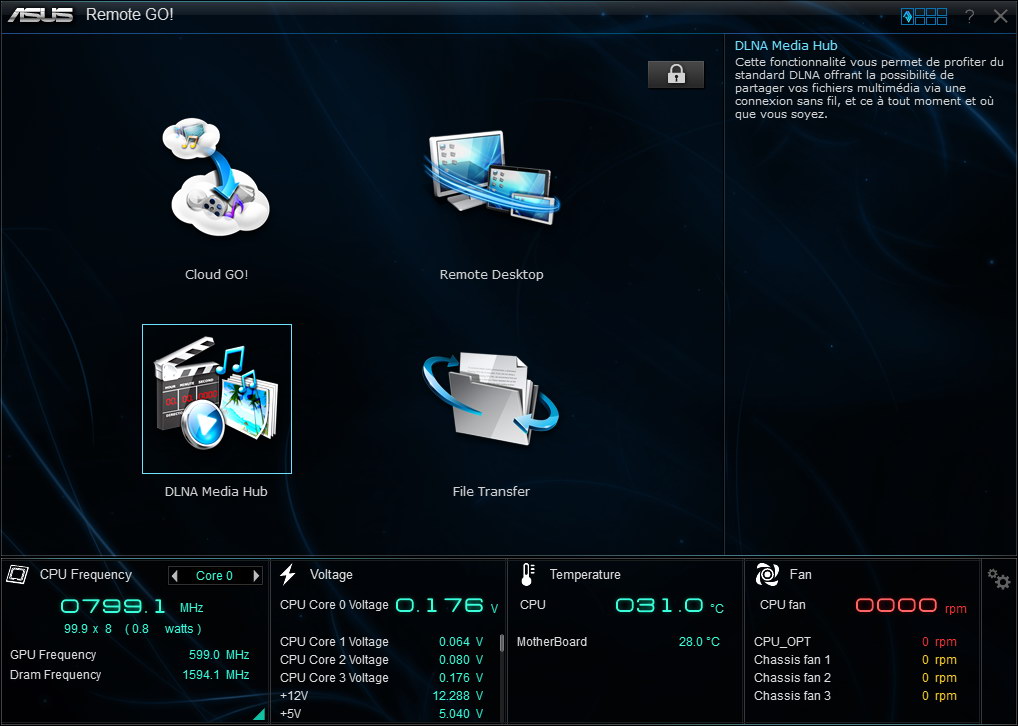This screenshot has height=726, width=1018.
Task: Select next CPU core with right arrow
Action: 256,575
